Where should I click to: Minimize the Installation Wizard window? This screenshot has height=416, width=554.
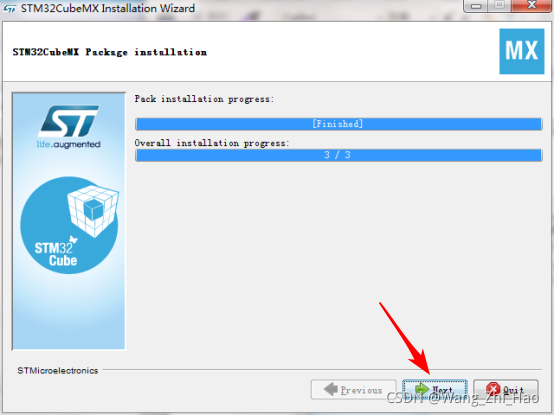pyautogui.click(x=476, y=5)
